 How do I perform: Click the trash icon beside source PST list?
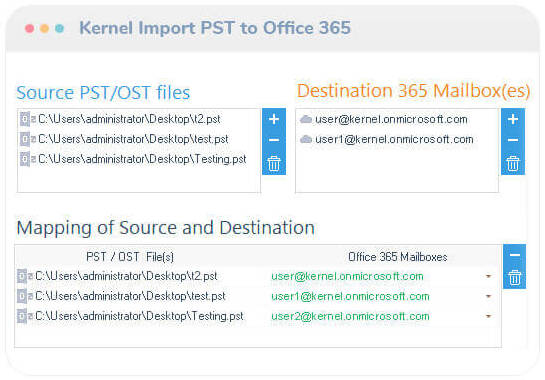[x=274, y=163]
